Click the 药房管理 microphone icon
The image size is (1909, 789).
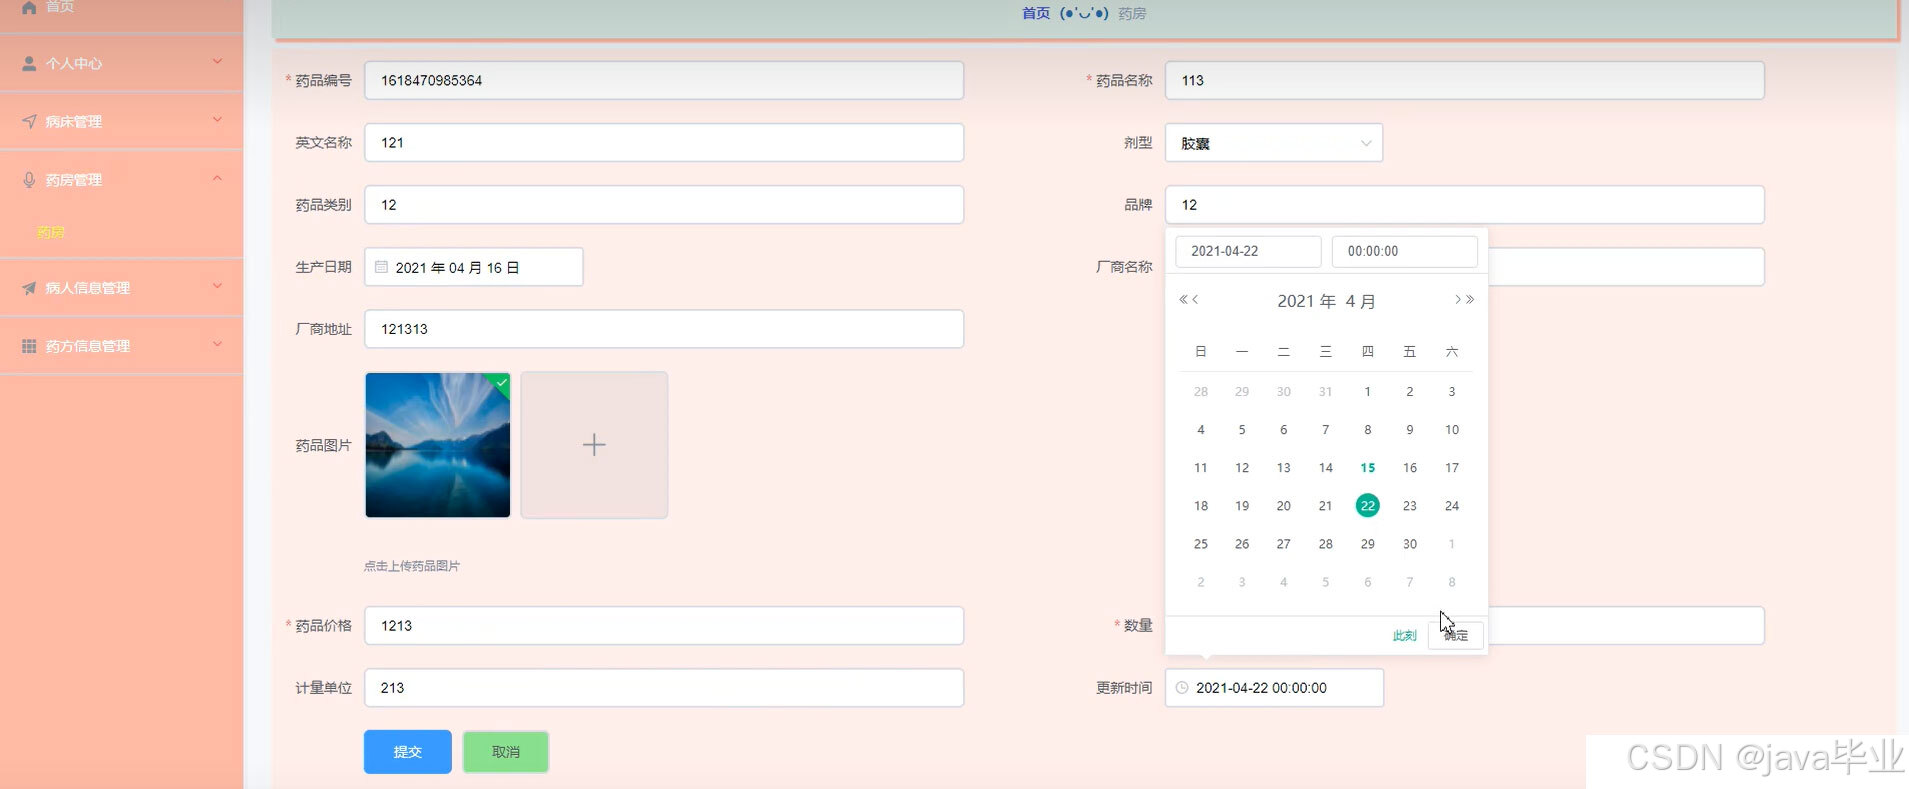point(29,179)
